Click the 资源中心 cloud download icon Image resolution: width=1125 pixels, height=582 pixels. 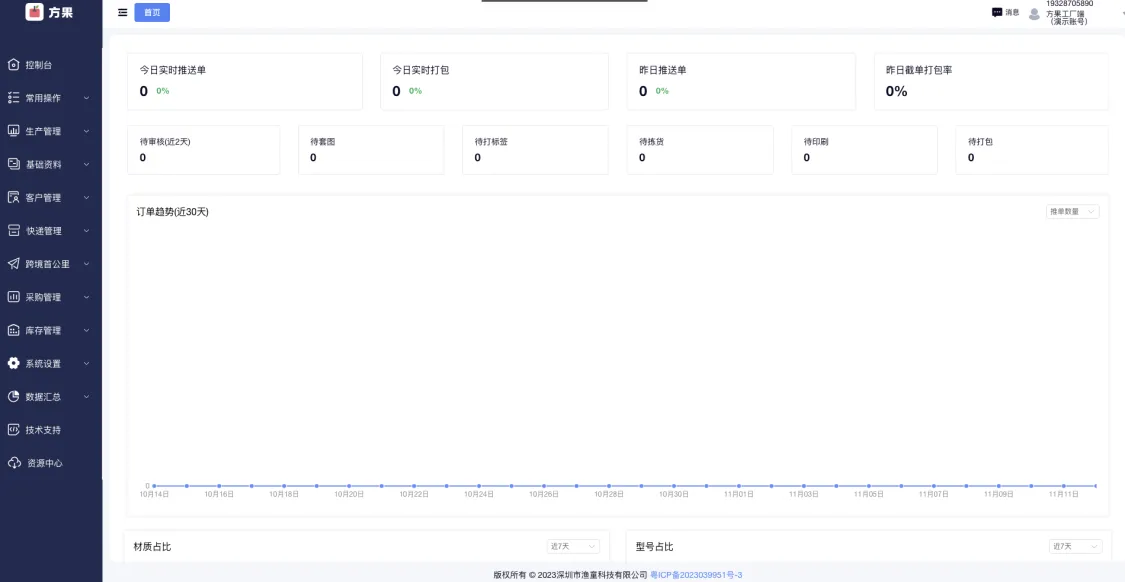(x=14, y=463)
